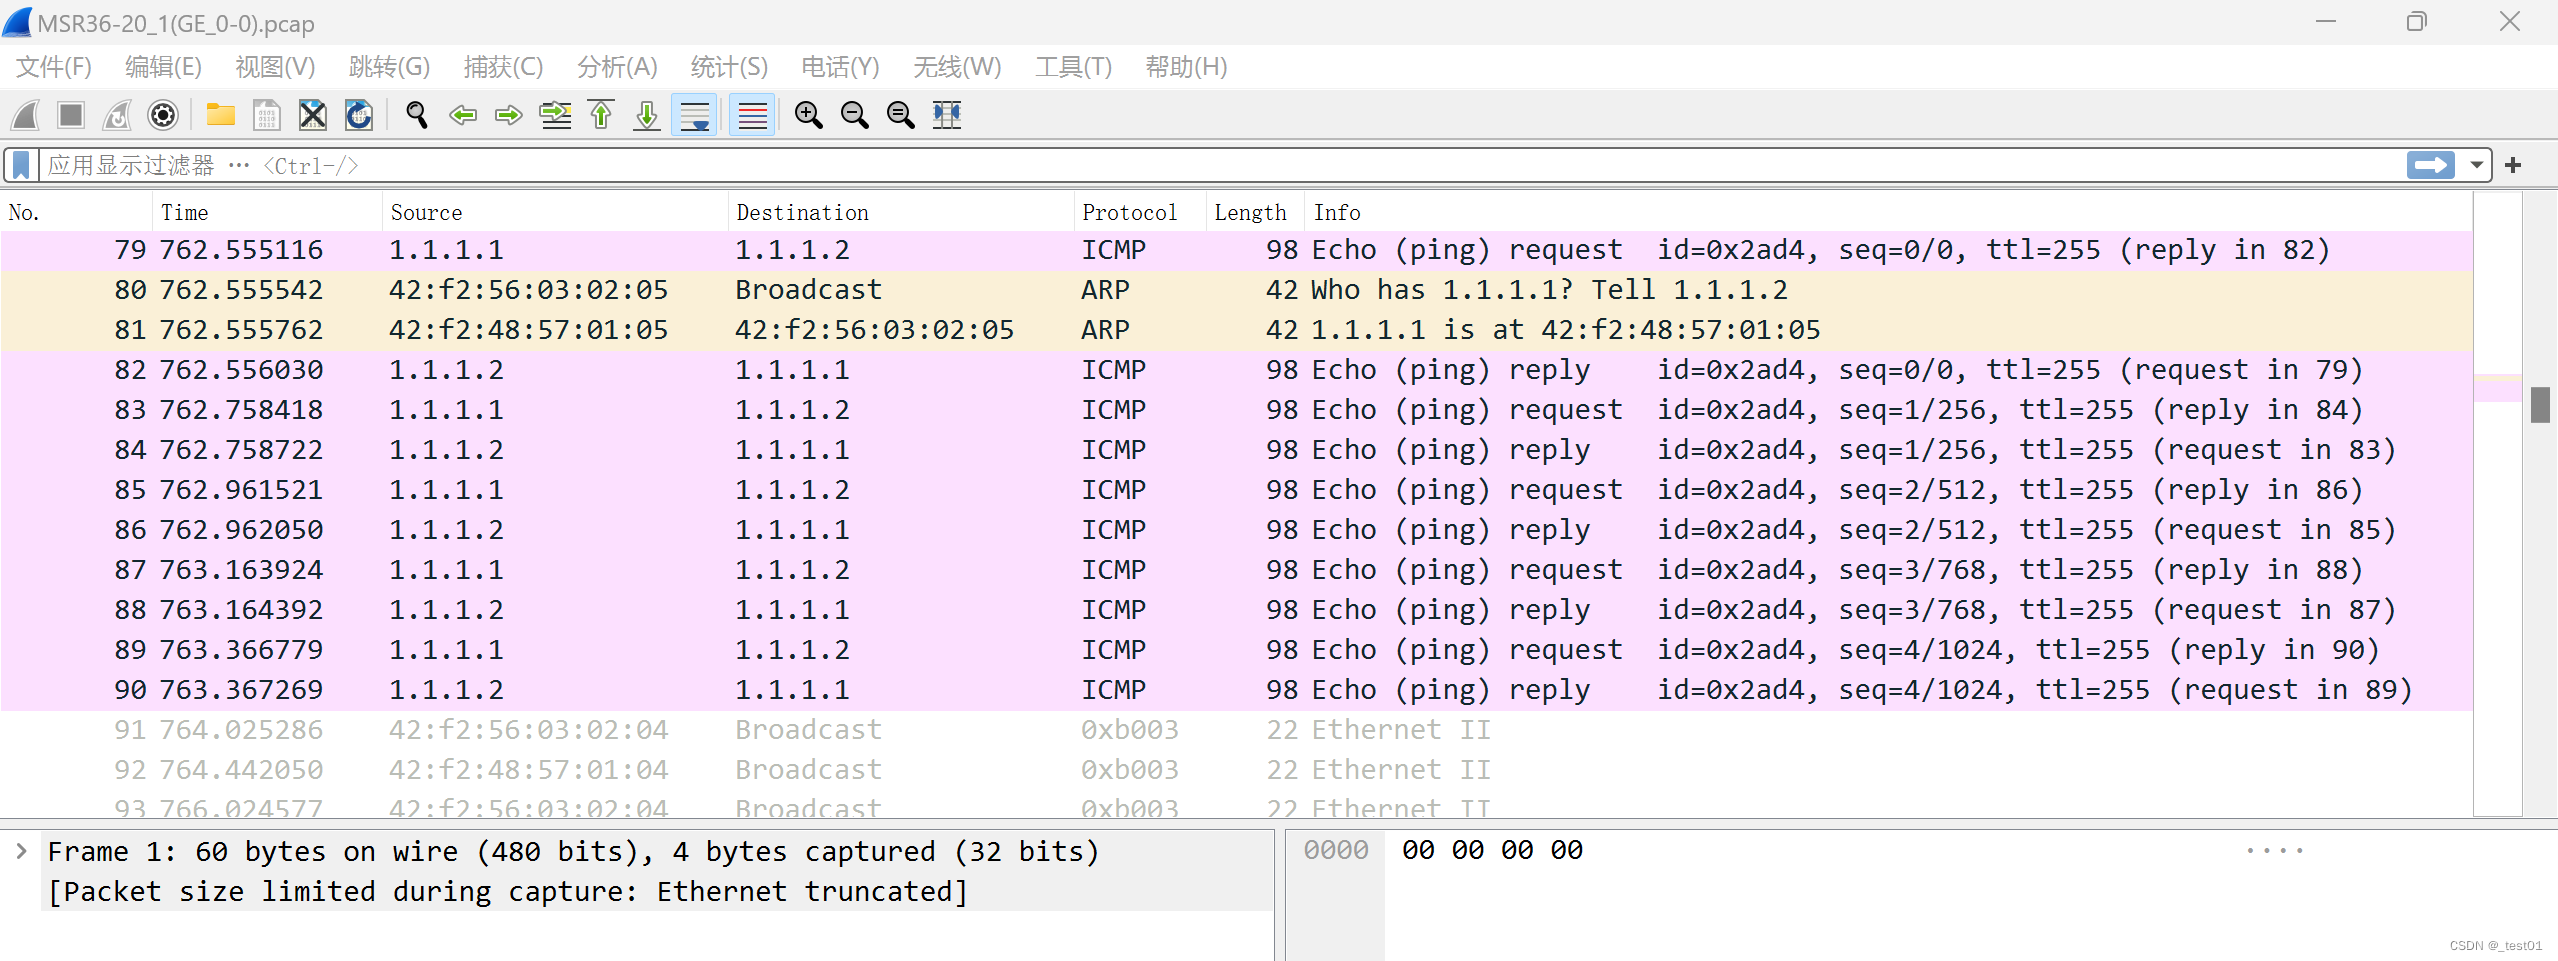This screenshot has width=2558, height=961.
Task: Add a display filter button plus
Action: (2513, 165)
